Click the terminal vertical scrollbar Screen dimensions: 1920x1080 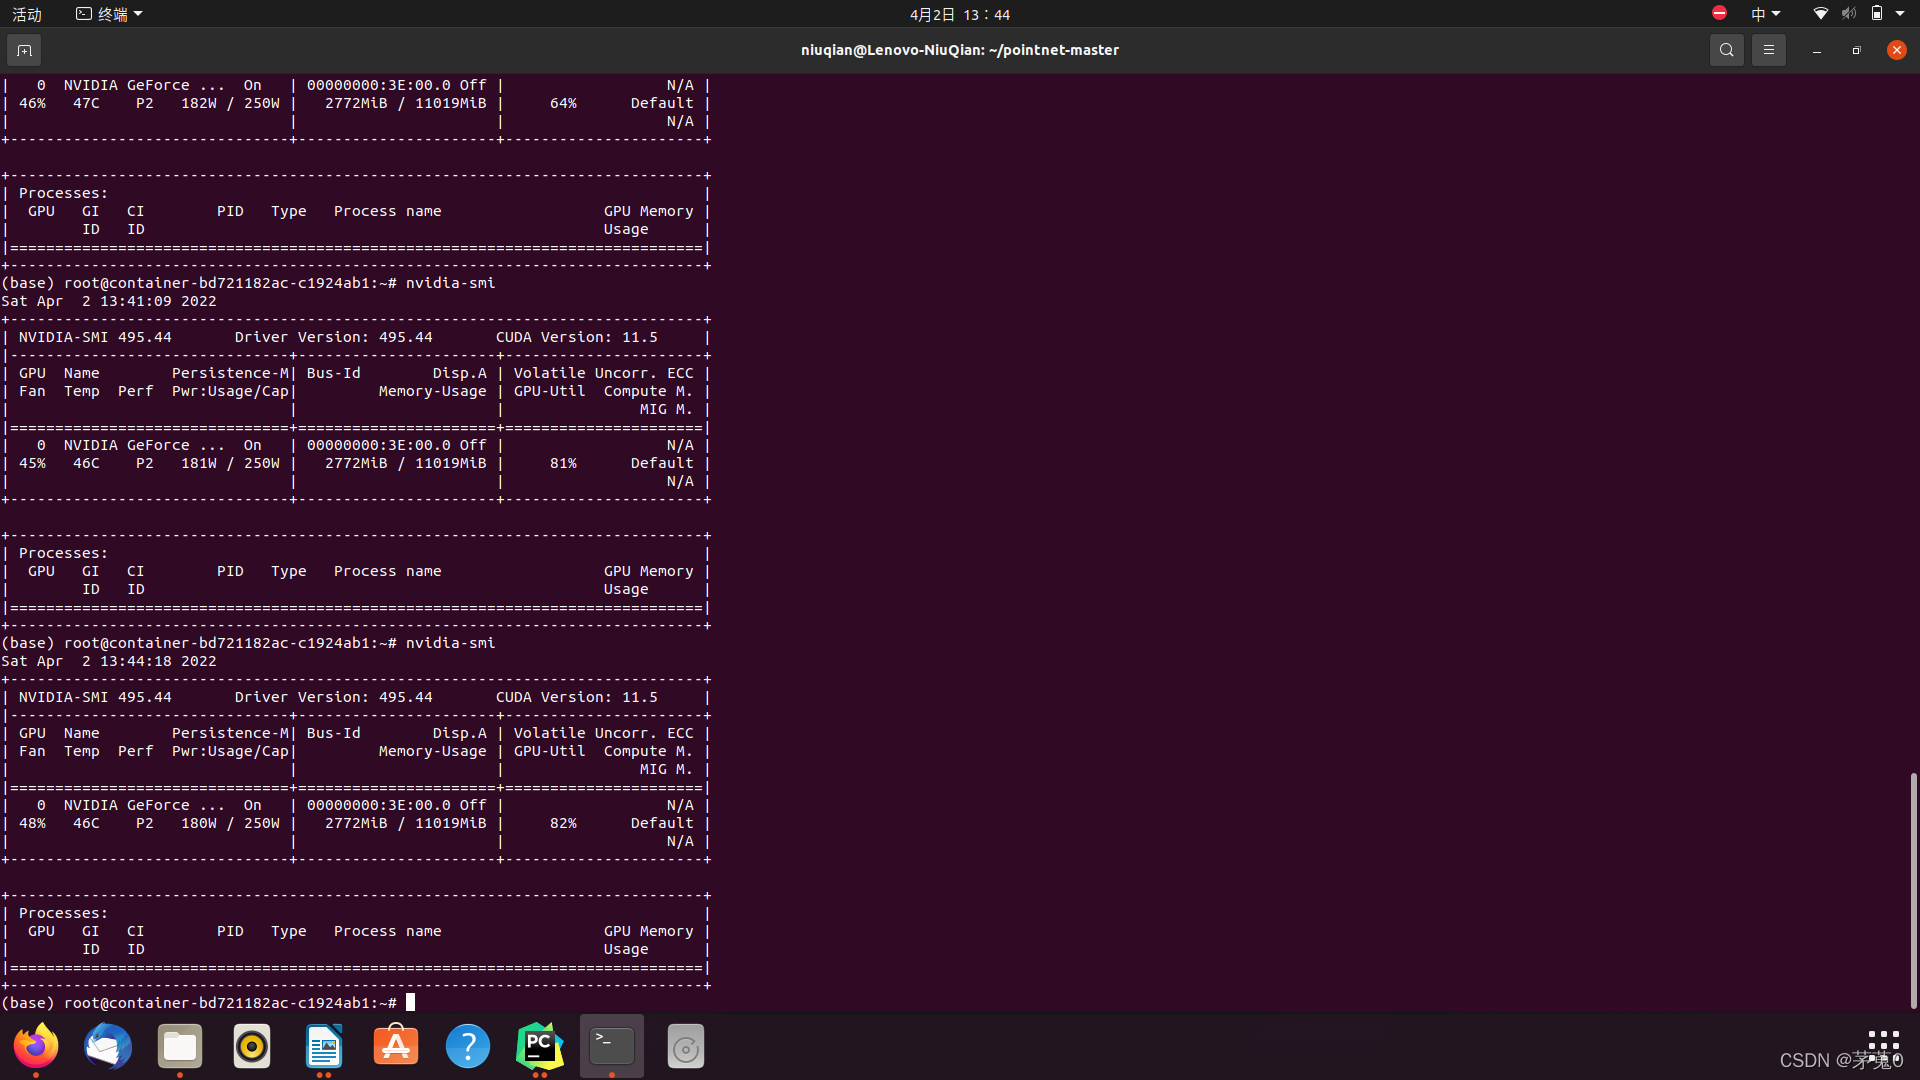point(1913,890)
